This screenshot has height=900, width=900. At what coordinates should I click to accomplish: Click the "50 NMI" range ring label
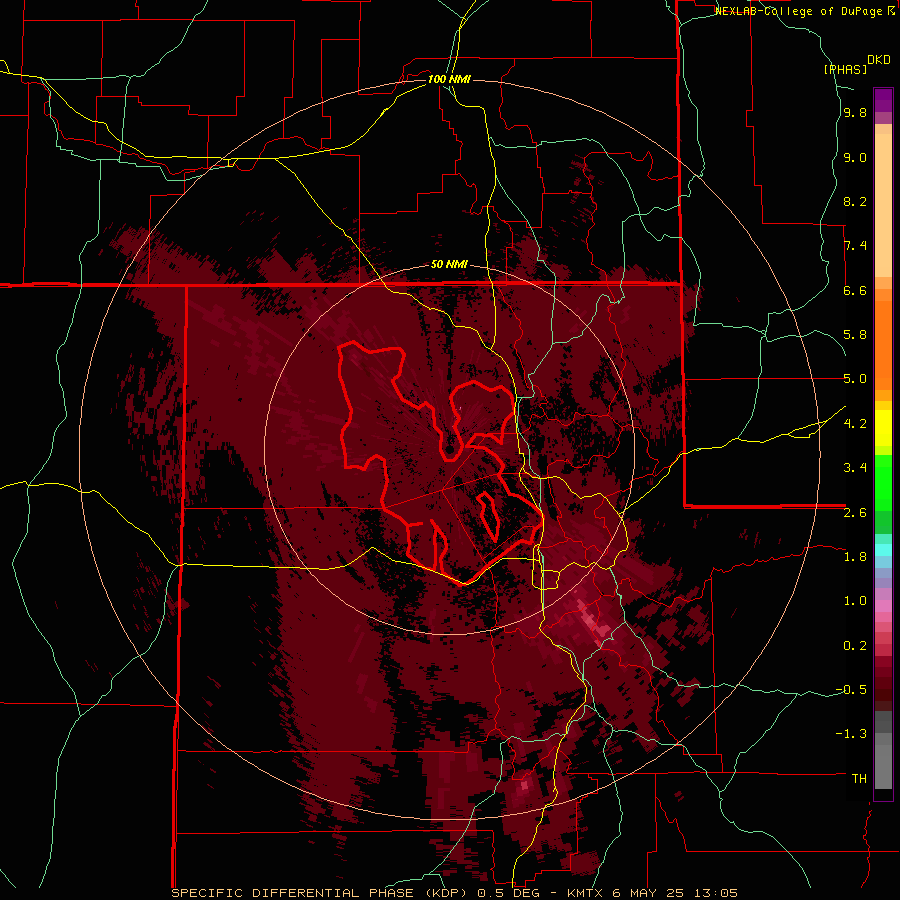pos(449,265)
